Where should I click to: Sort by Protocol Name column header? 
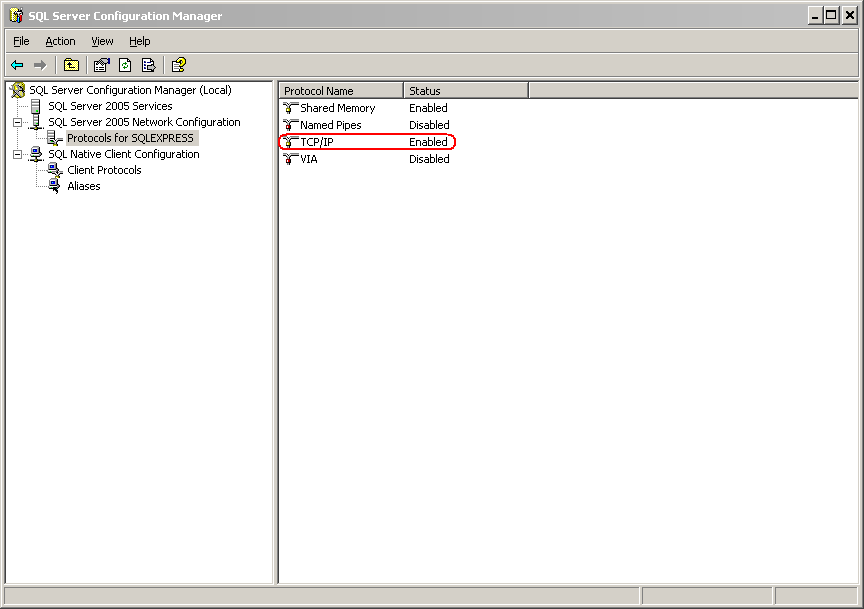[341, 91]
